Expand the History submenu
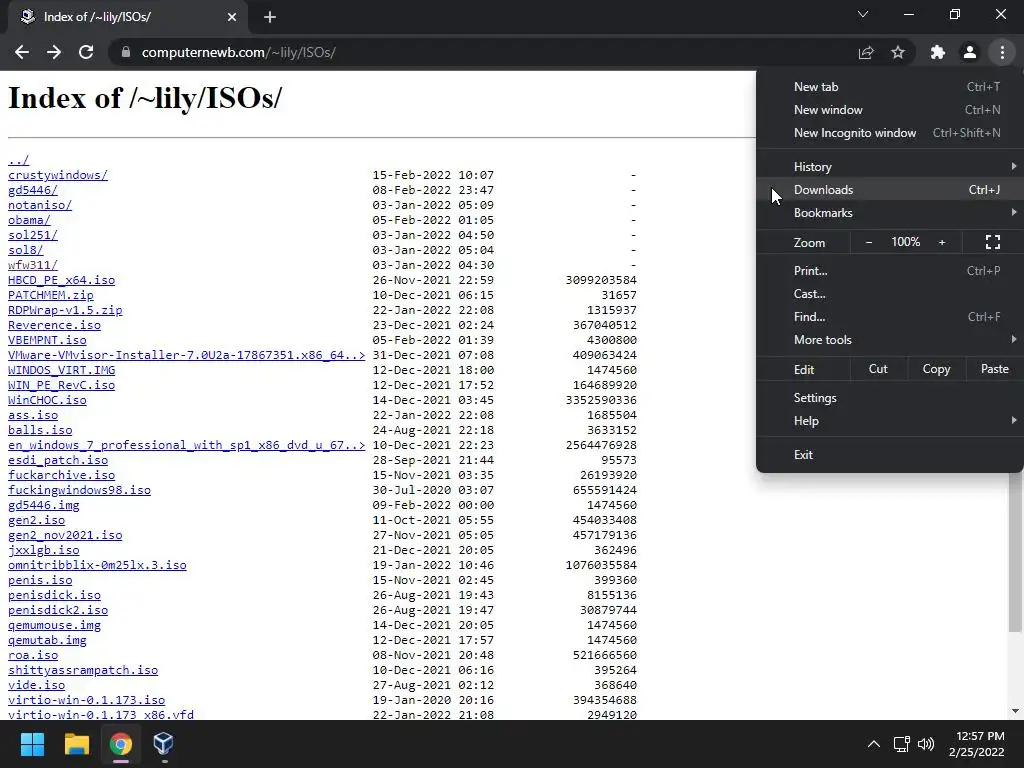This screenshot has width=1024, height=768. coord(889,167)
